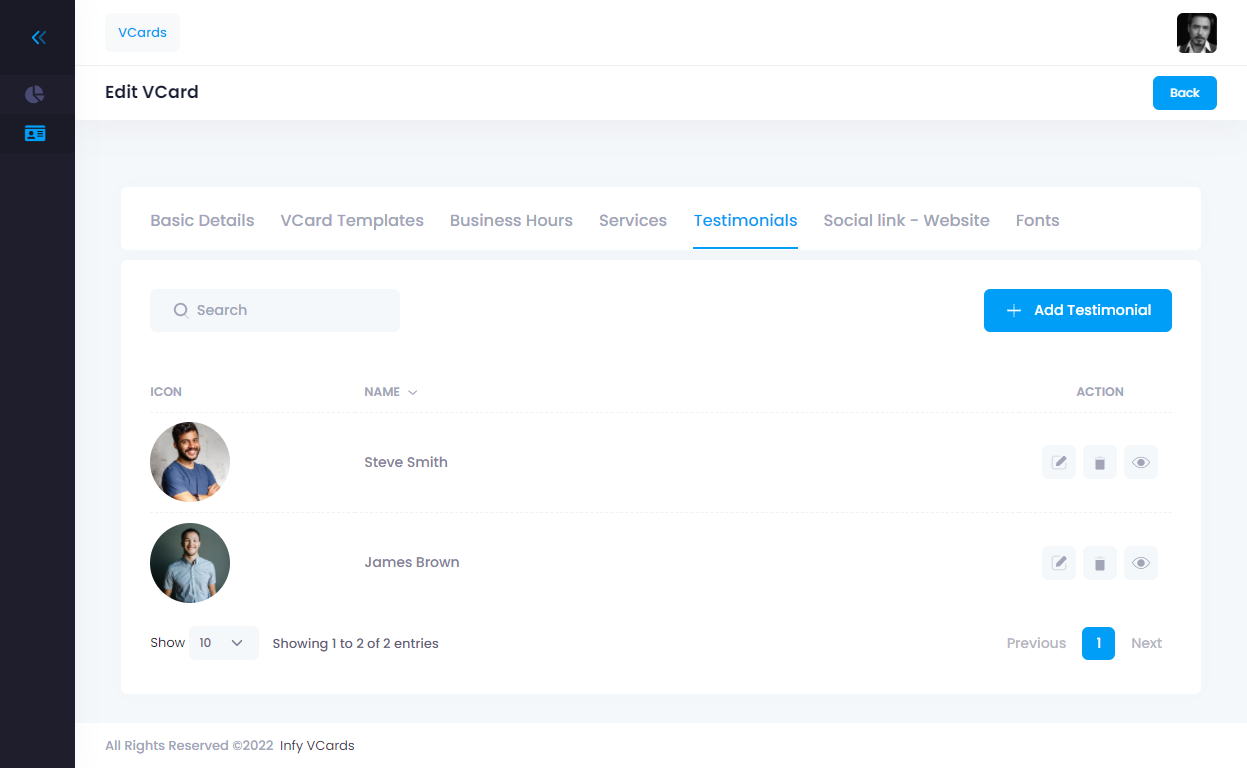Delete James Brown's testimonial

tap(1100, 563)
